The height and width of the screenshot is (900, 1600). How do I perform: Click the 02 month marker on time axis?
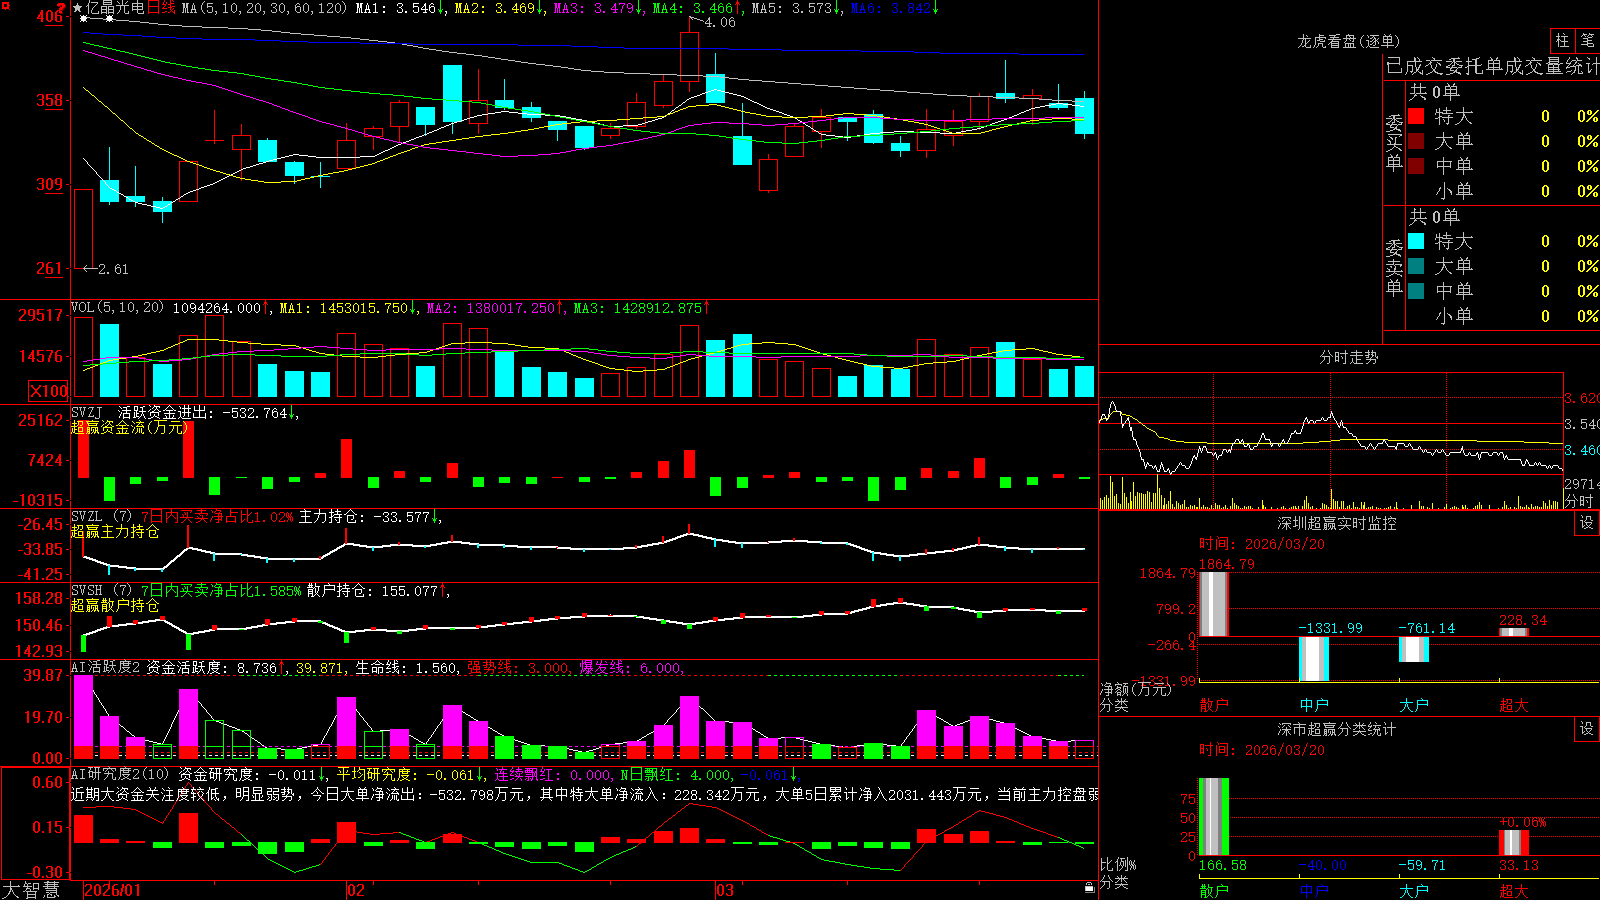356,890
